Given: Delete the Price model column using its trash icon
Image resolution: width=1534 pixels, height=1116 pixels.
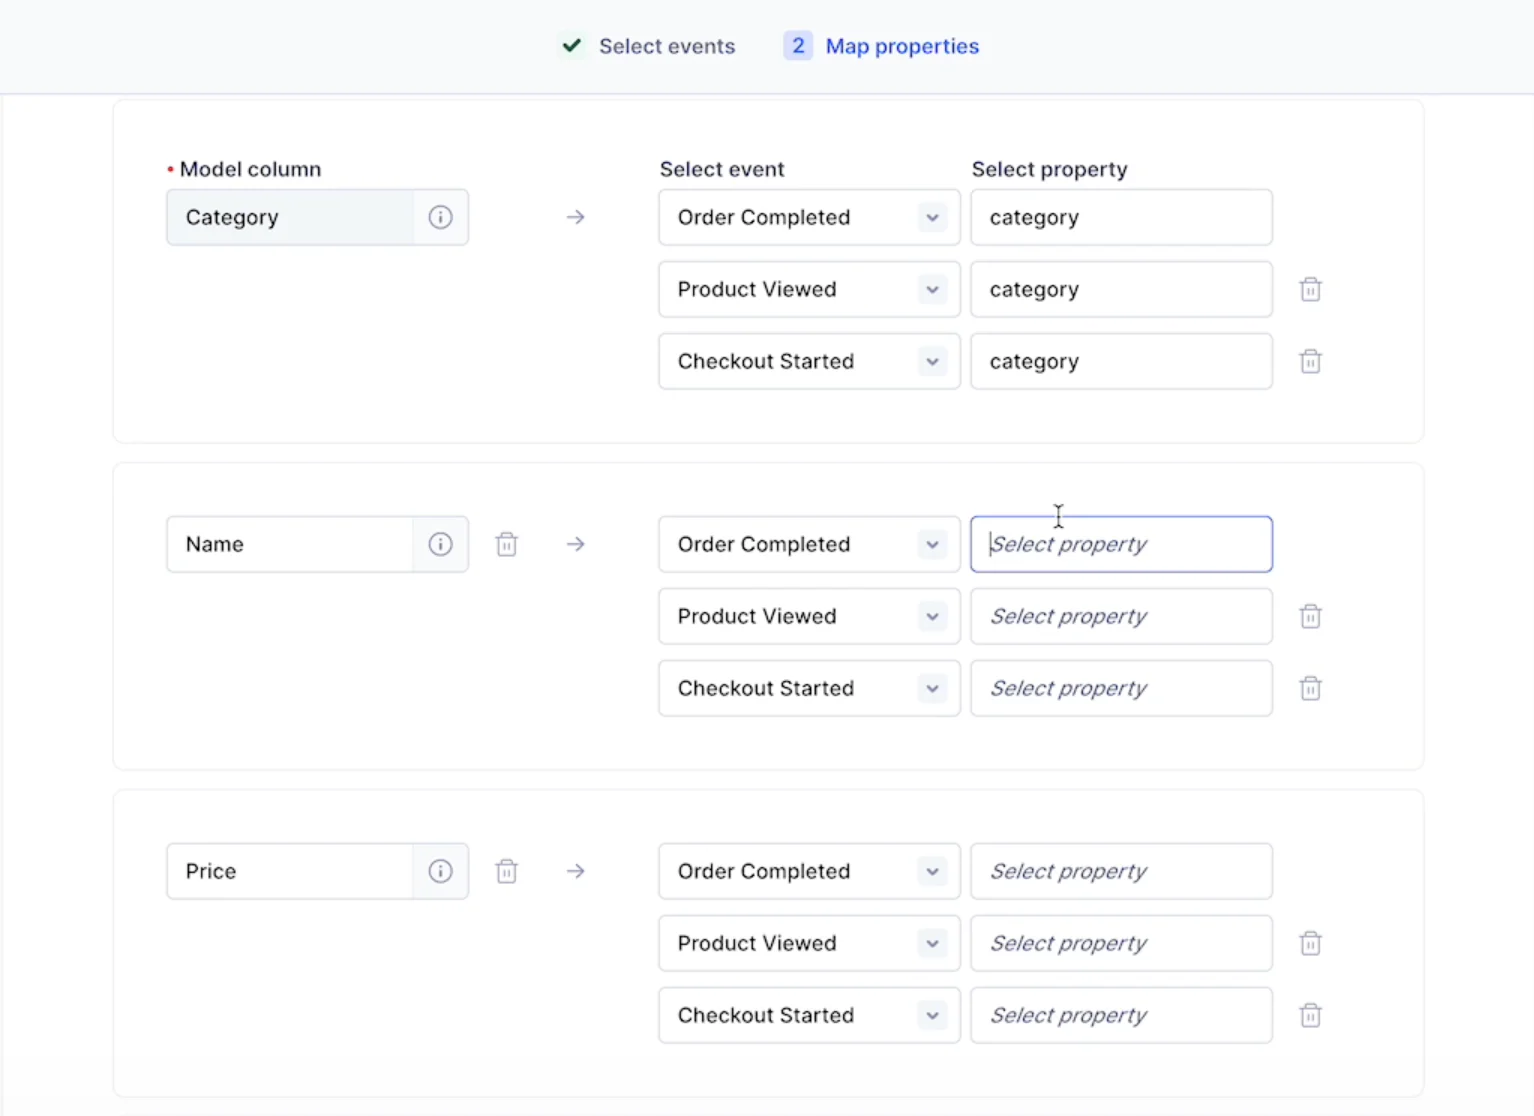Looking at the screenshot, I should pyautogui.click(x=507, y=871).
